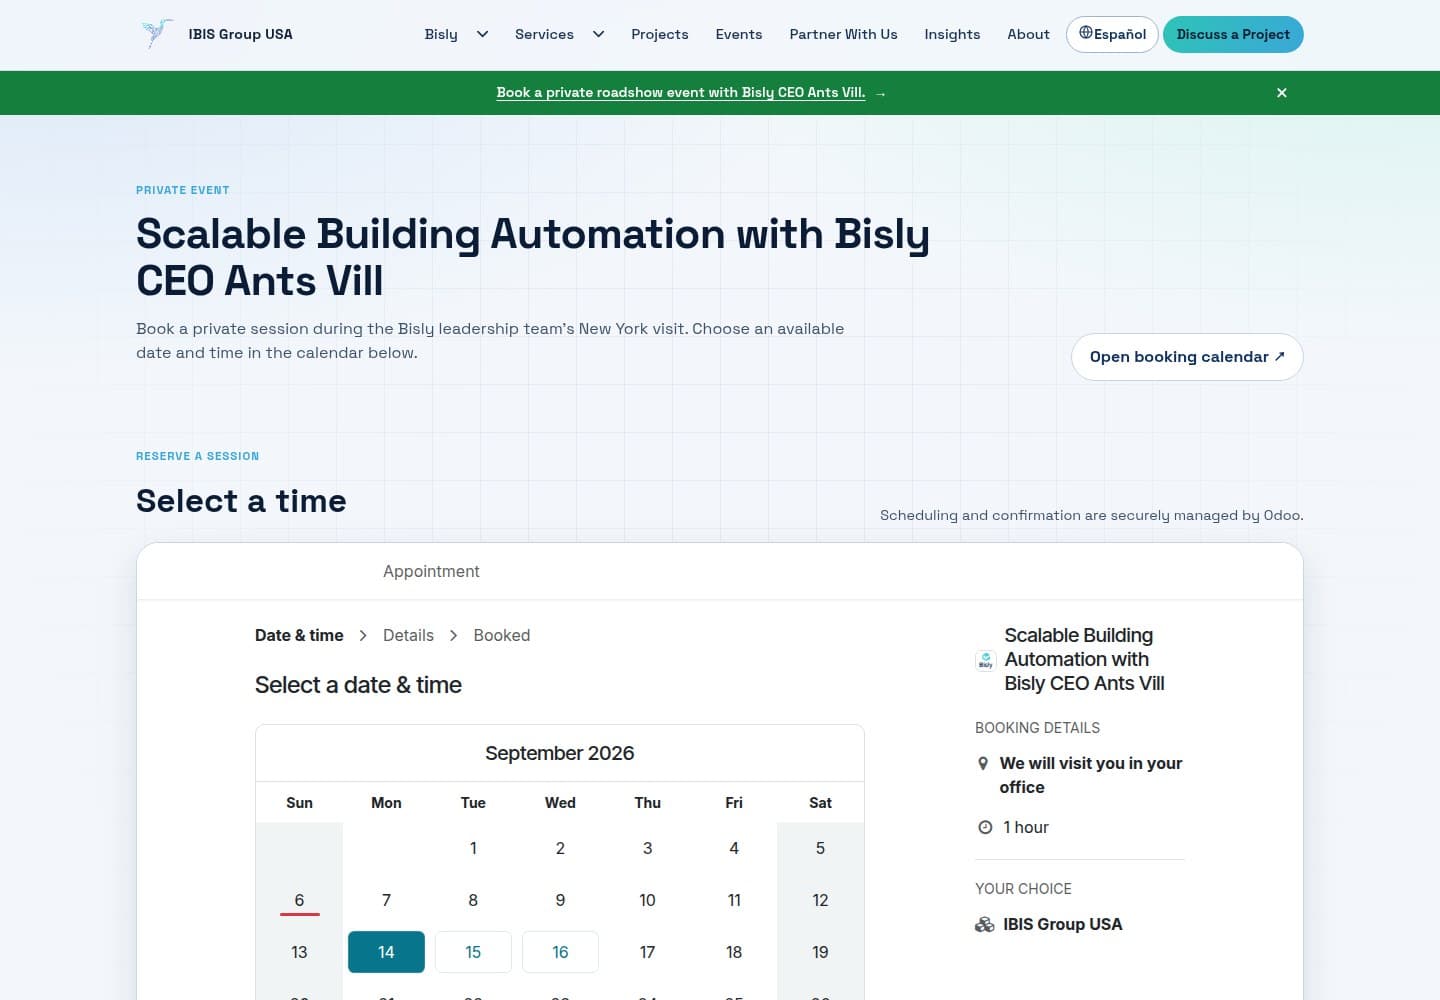Open the About page

click(x=1028, y=34)
